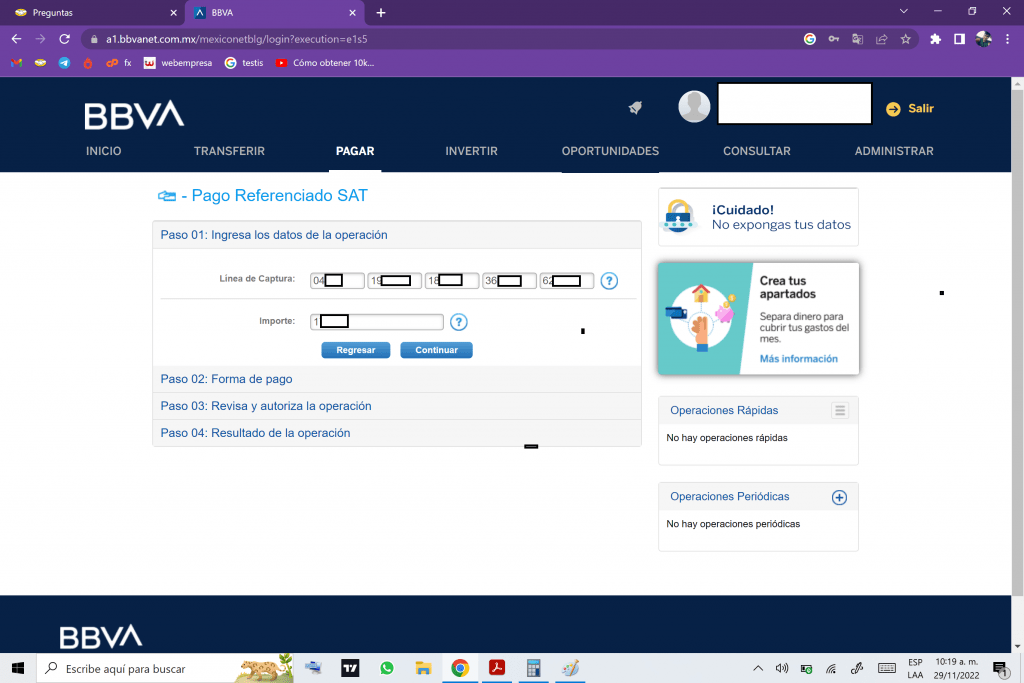Expand Paso 02: Forma de pago

click(397, 379)
